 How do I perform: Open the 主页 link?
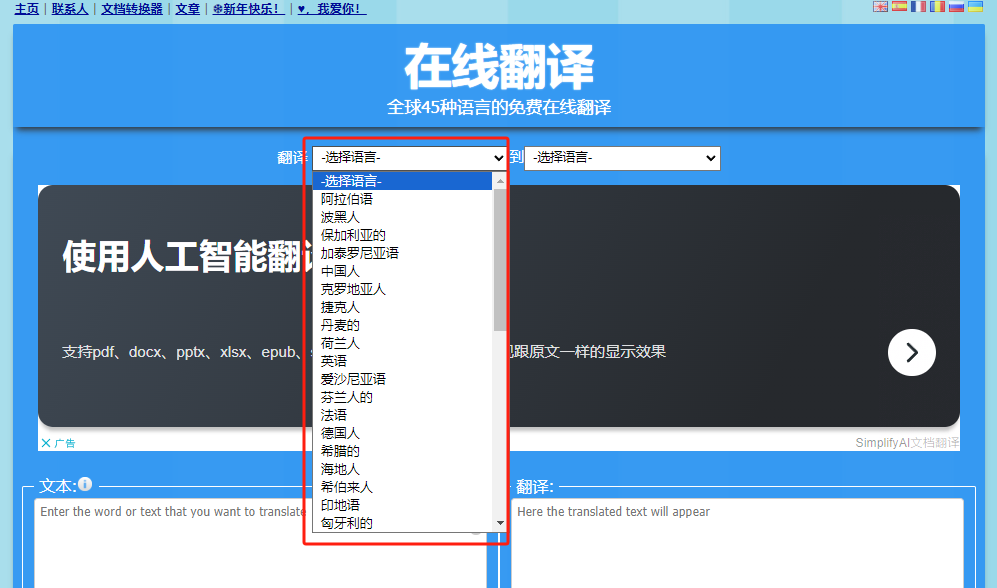pyautogui.click(x=27, y=9)
